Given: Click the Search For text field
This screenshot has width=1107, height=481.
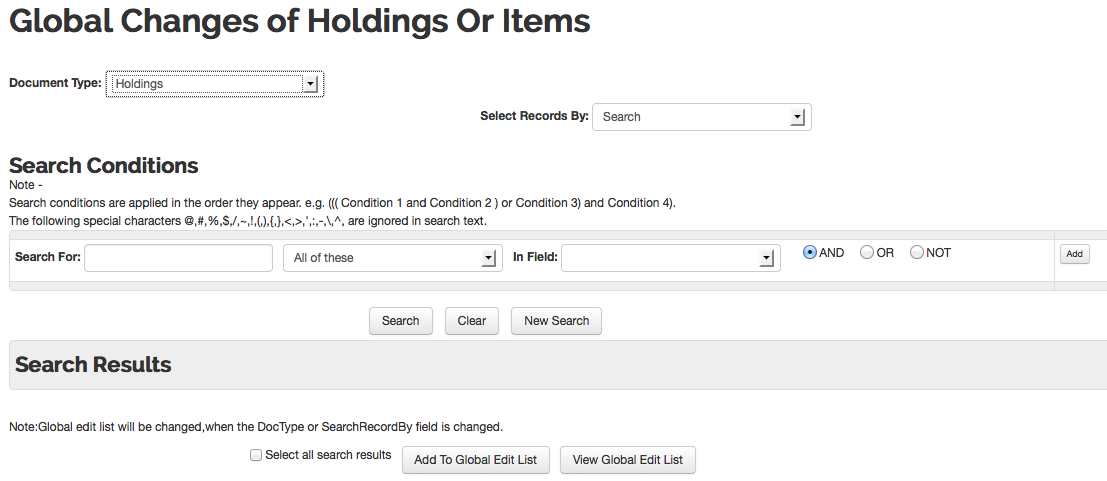Looking at the screenshot, I should [179, 258].
